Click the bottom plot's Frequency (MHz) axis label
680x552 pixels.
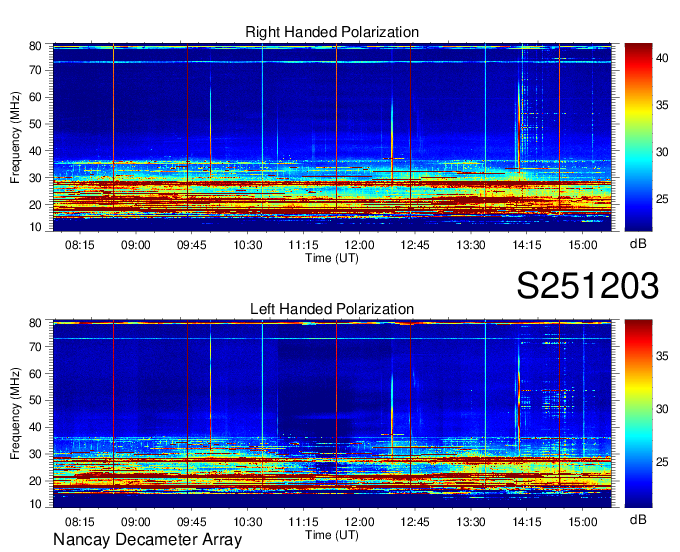pyautogui.click(x=16, y=411)
